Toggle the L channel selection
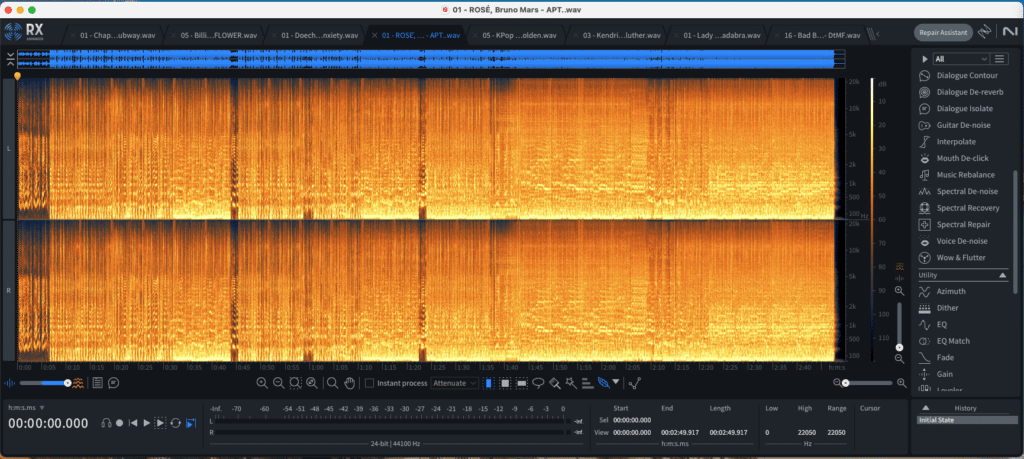 coord(8,149)
